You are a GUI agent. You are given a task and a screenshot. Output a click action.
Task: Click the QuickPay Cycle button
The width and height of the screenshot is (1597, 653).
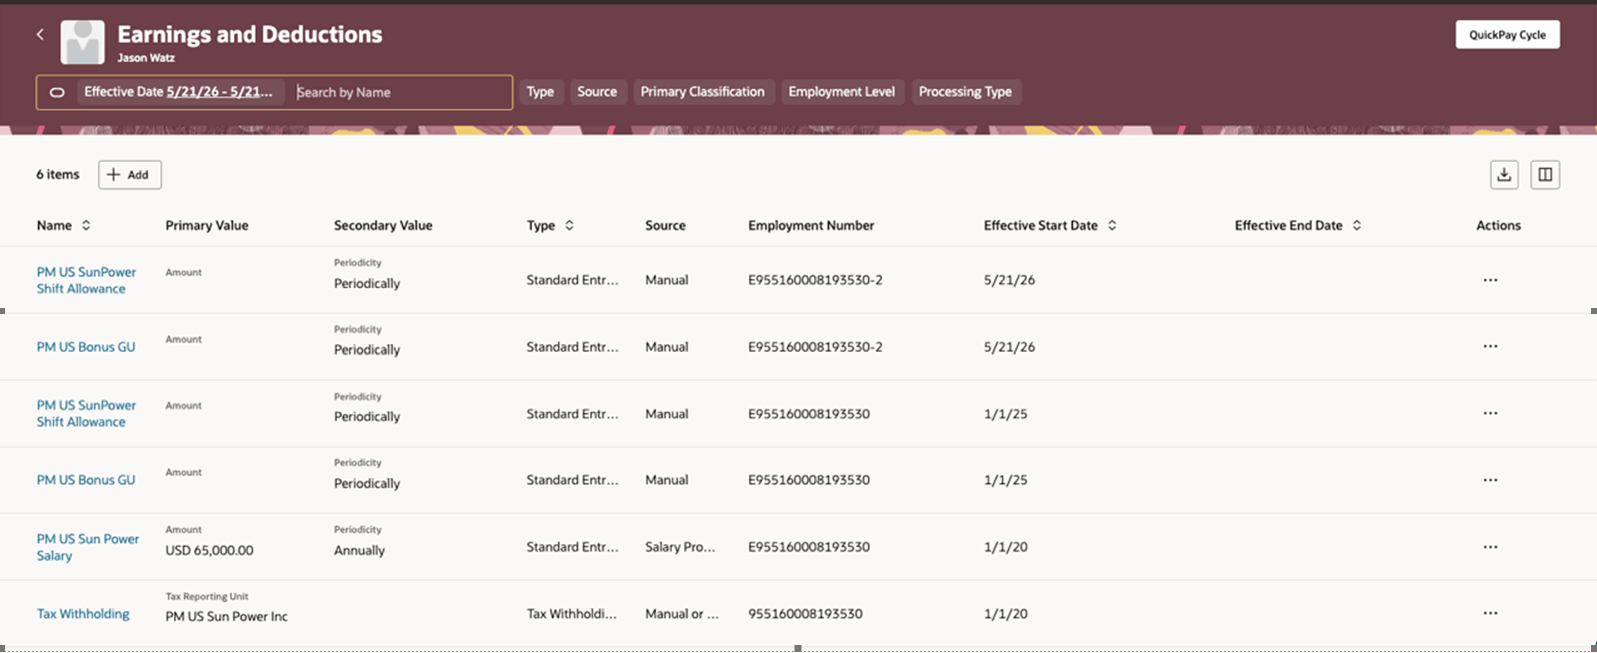(1507, 35)
